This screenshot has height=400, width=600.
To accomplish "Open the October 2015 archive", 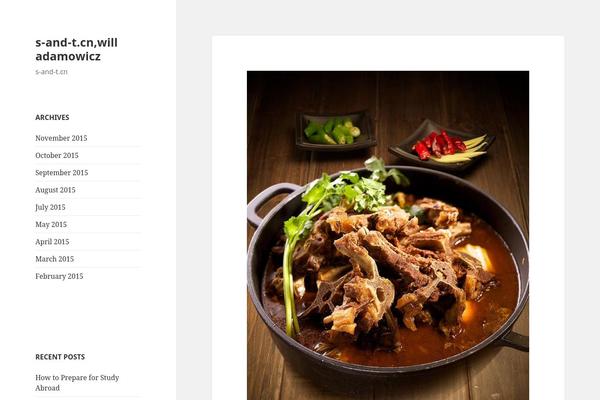I will pos(57,155).
